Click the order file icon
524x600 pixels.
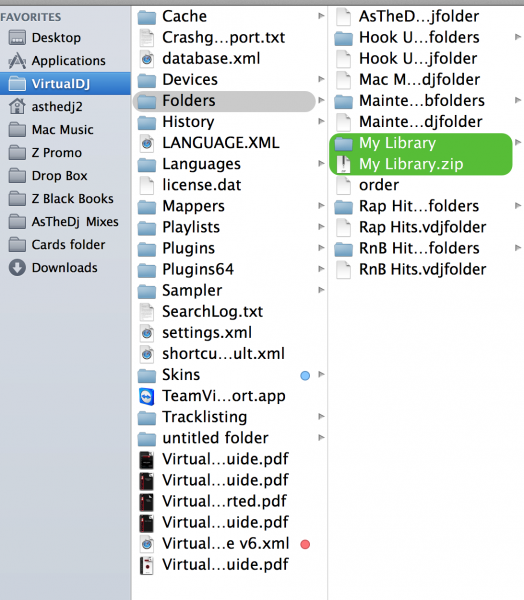point(343,185)
